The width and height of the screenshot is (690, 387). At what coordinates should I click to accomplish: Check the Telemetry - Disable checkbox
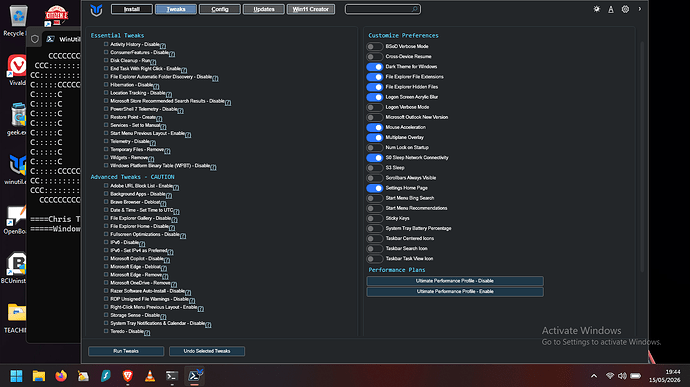(x=106, y=141)
